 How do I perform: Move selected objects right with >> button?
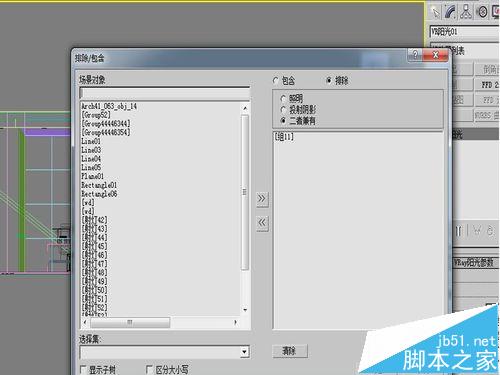point(262,199)
